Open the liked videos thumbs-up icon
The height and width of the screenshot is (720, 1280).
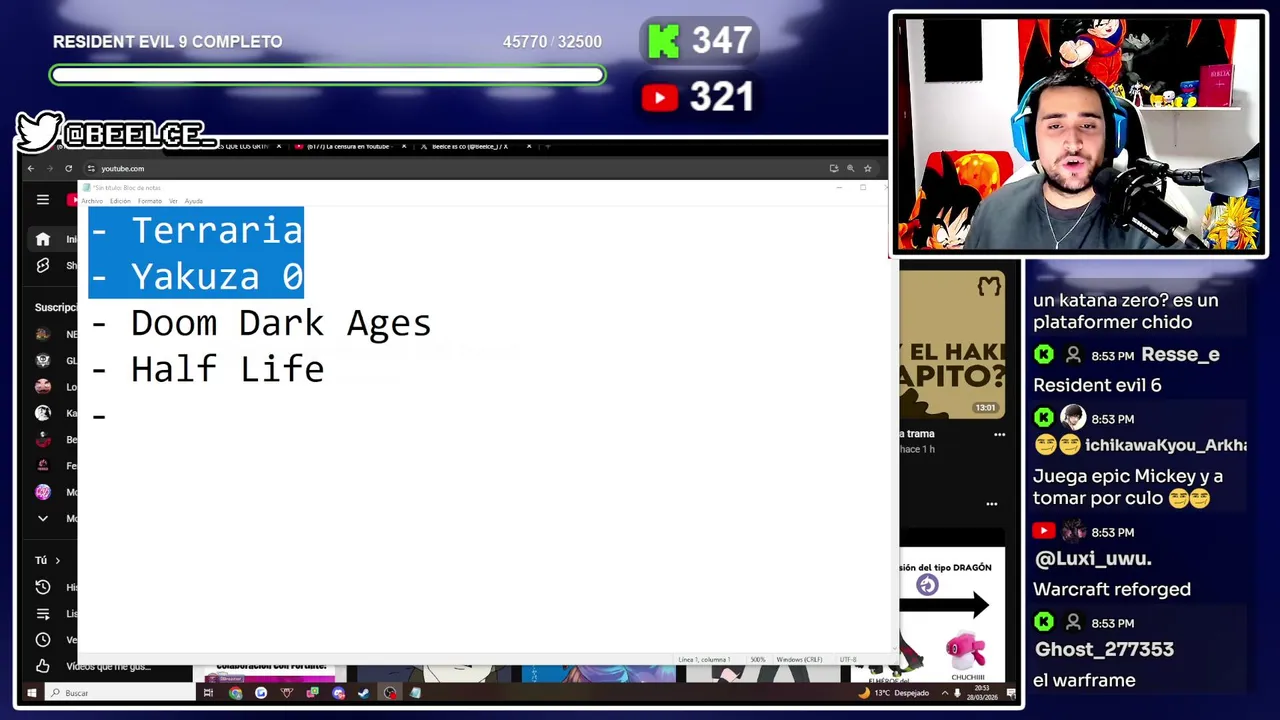(x=43, y=666)
